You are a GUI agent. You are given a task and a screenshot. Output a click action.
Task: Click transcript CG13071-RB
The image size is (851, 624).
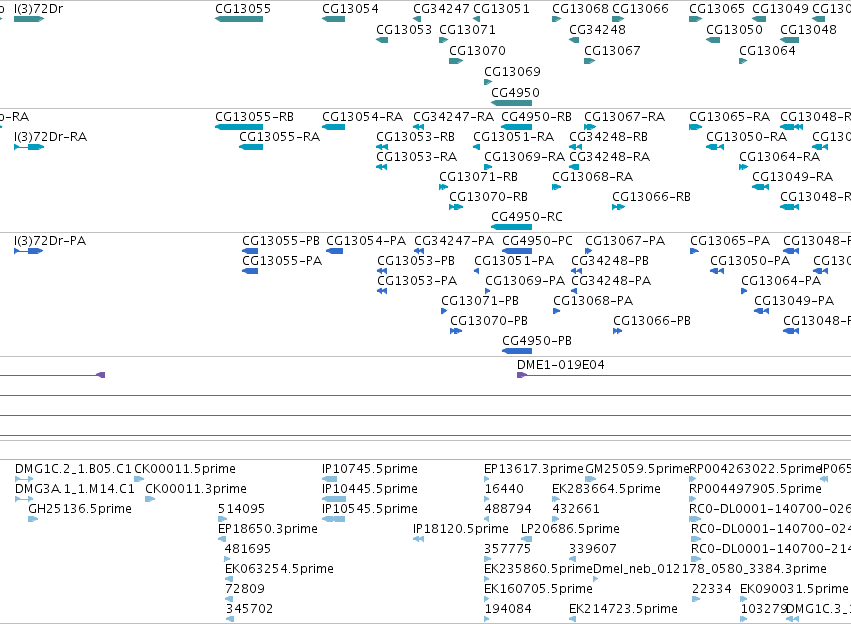(479, 177)
